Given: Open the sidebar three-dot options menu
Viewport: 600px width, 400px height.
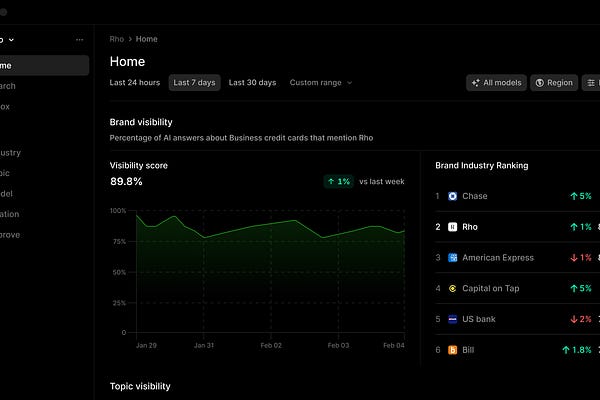Looking at the screenshot, I should [x=80, y=40].
